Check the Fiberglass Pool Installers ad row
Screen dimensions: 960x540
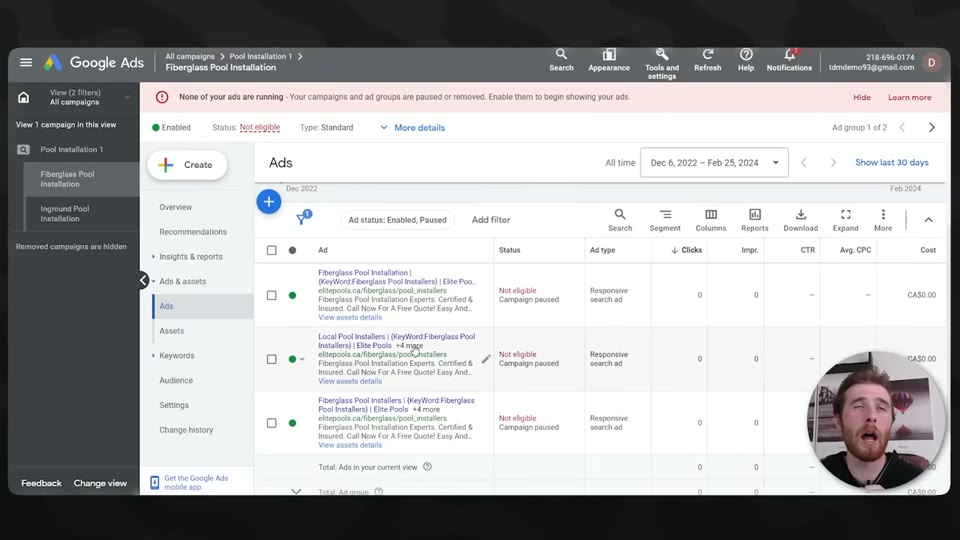click(x=271, y=422)
